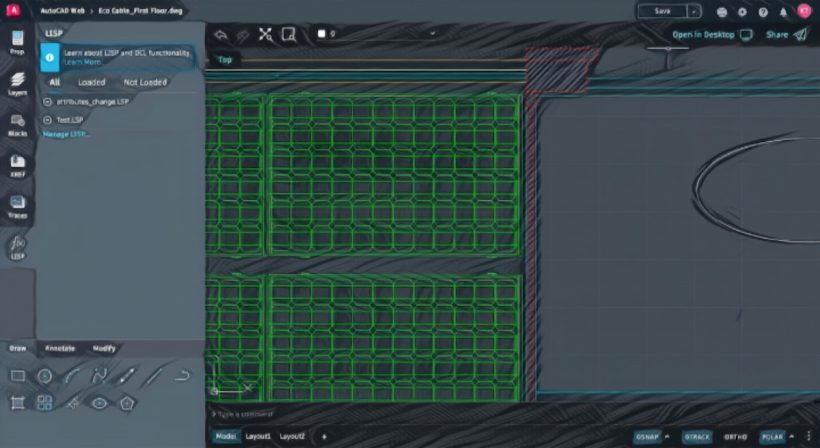
Task: Select the Rectangle draw tool
Action: [x=17, y=376]
